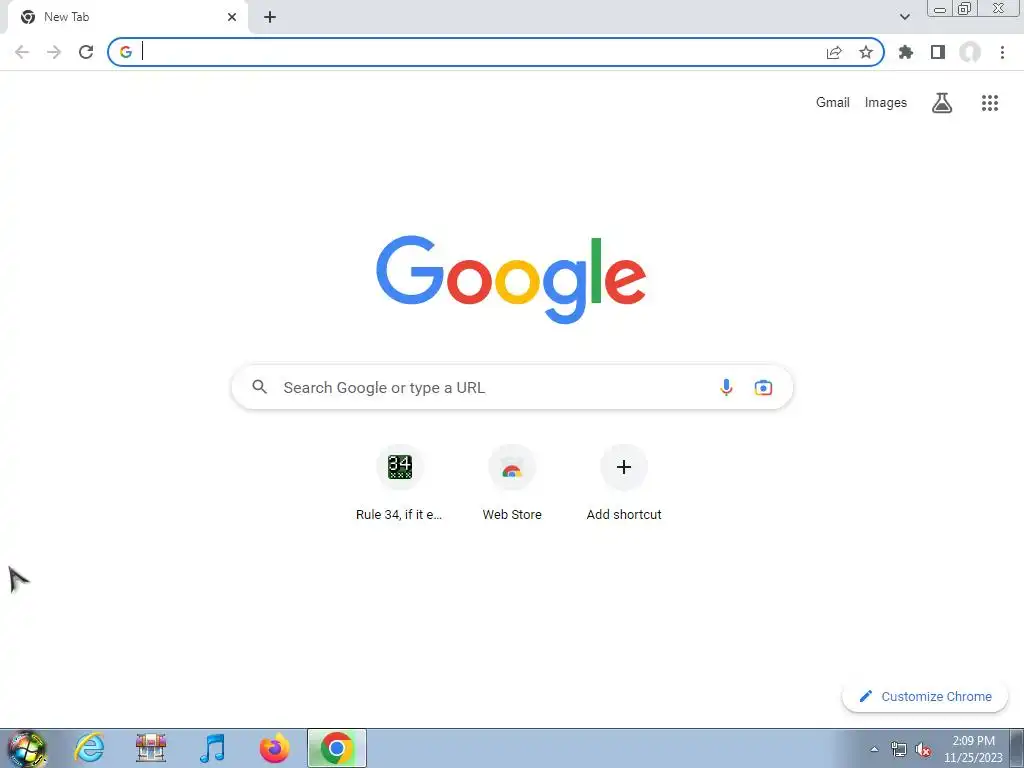Open Windows Start menu
This screenshot has width=1024, height=768.
(27, 748)
